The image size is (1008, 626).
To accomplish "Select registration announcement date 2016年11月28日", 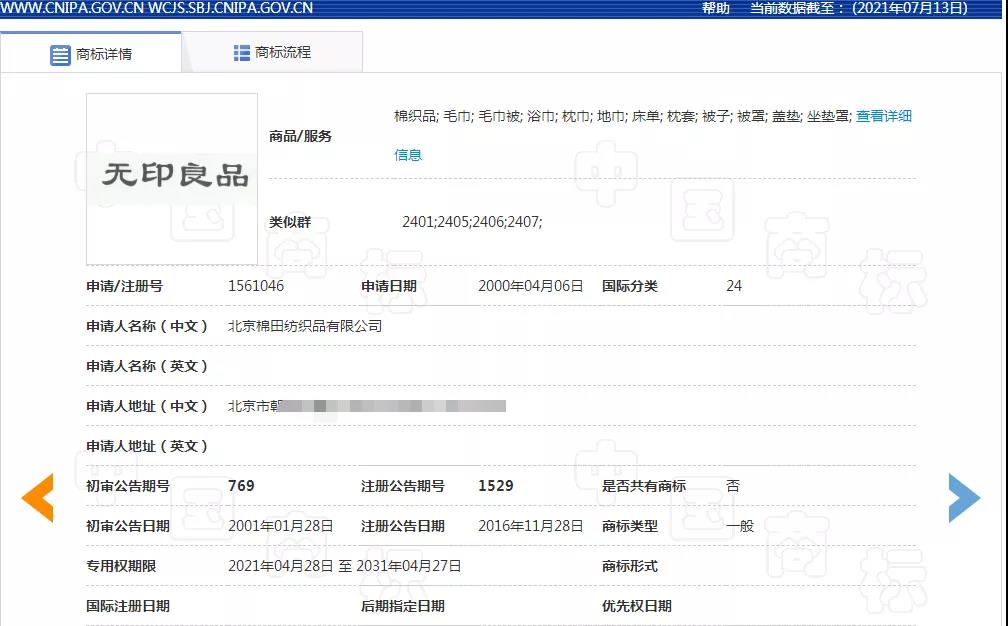I will [530, 526].
